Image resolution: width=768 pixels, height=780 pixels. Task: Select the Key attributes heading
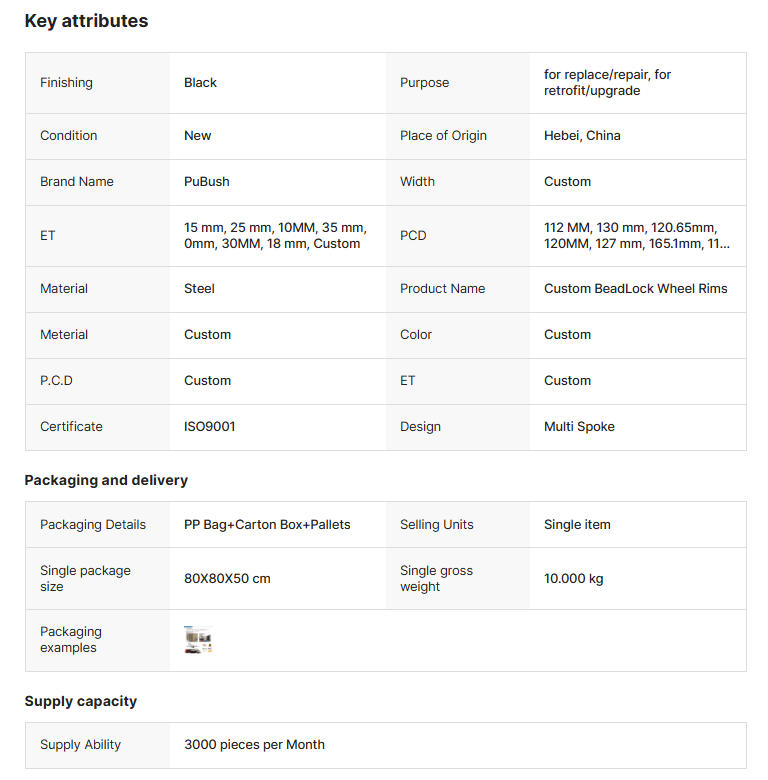click(x=86, y=21)
